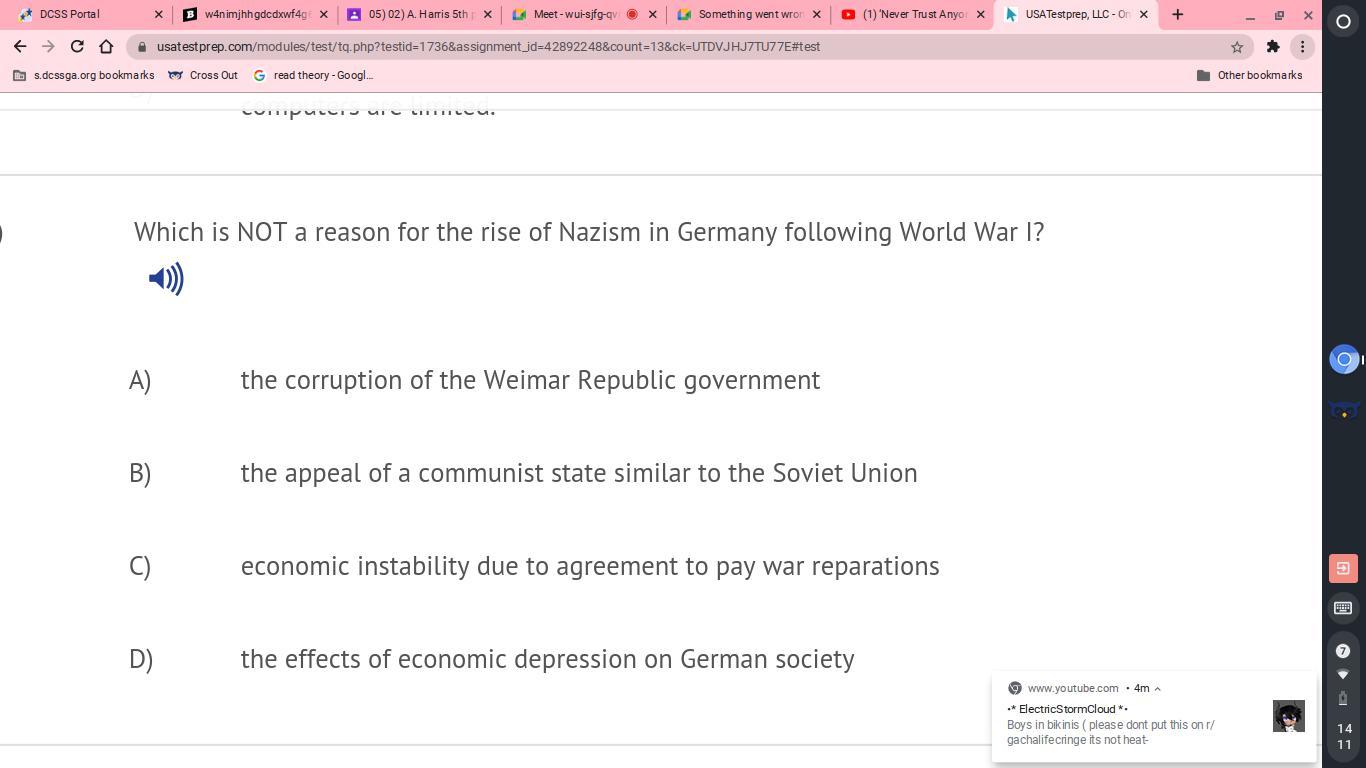
Task: Open a new browser tab
Action: coord(1177,14)
